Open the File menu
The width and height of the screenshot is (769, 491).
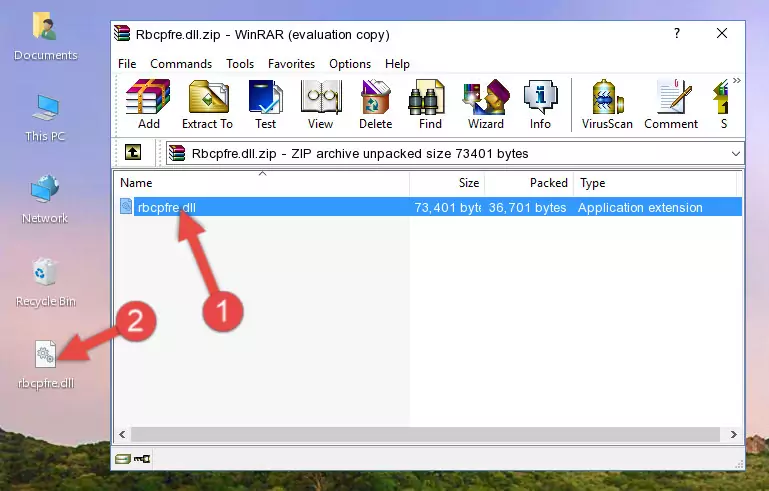[x=127, y=64]
